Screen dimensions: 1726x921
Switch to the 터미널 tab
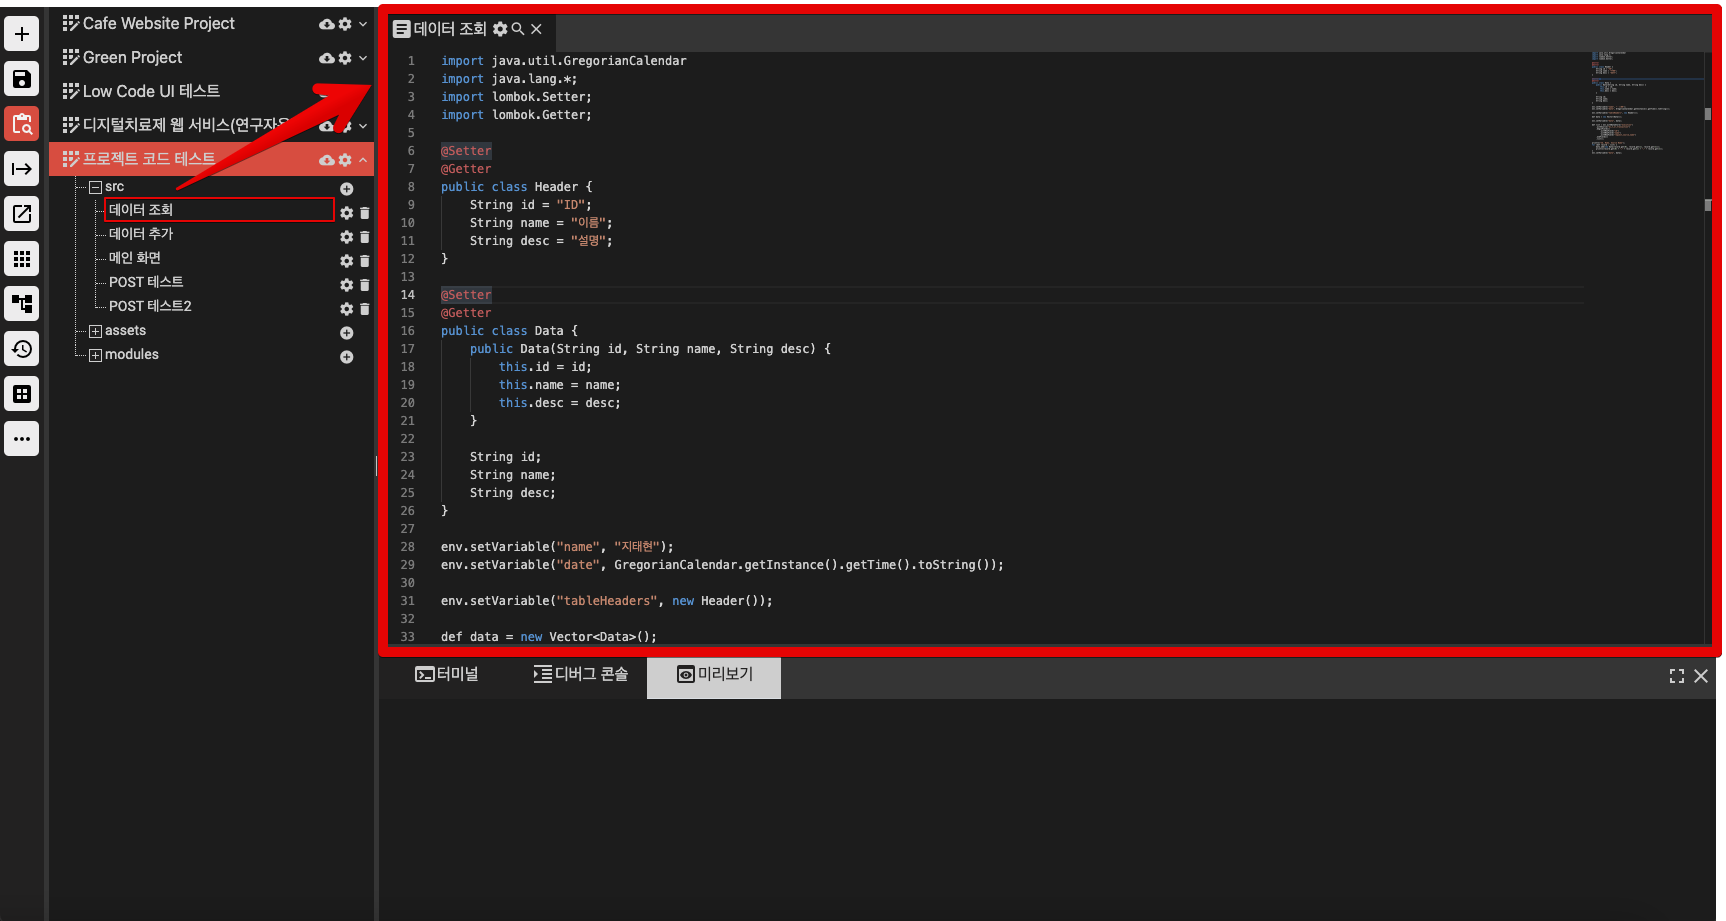coord(447,674)
